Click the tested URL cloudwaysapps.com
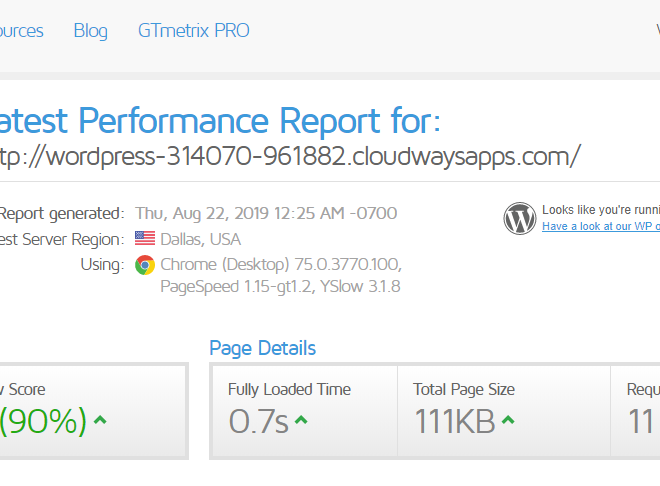The width and height of the screenshot is (660, 486). click(290, 157)
